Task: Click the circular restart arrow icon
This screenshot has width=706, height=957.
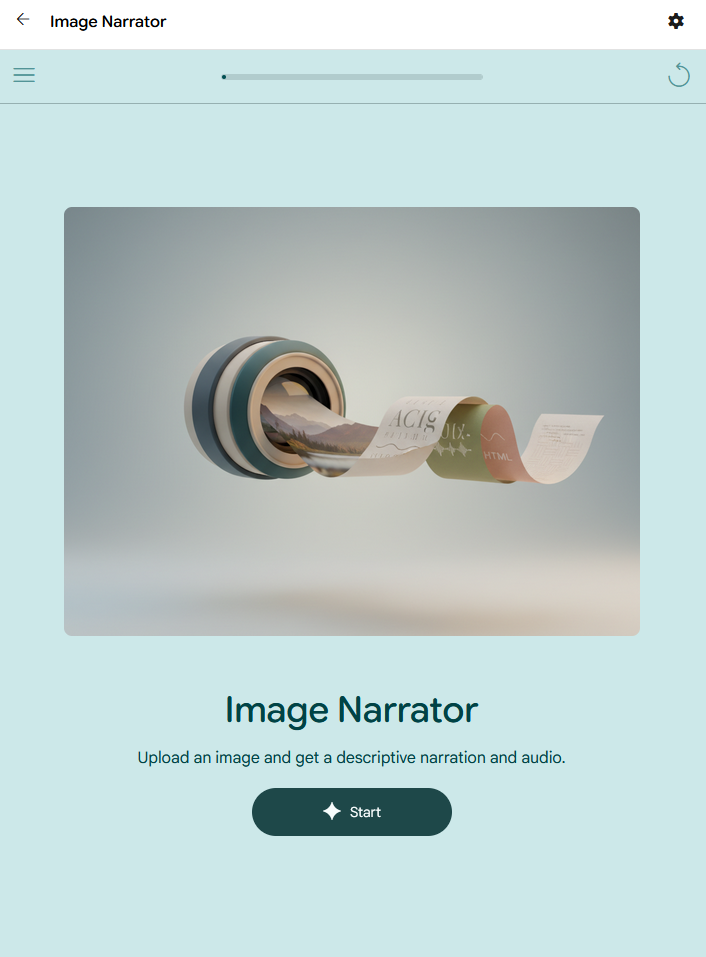Action: pyautogui.click(x=679, y=75)
